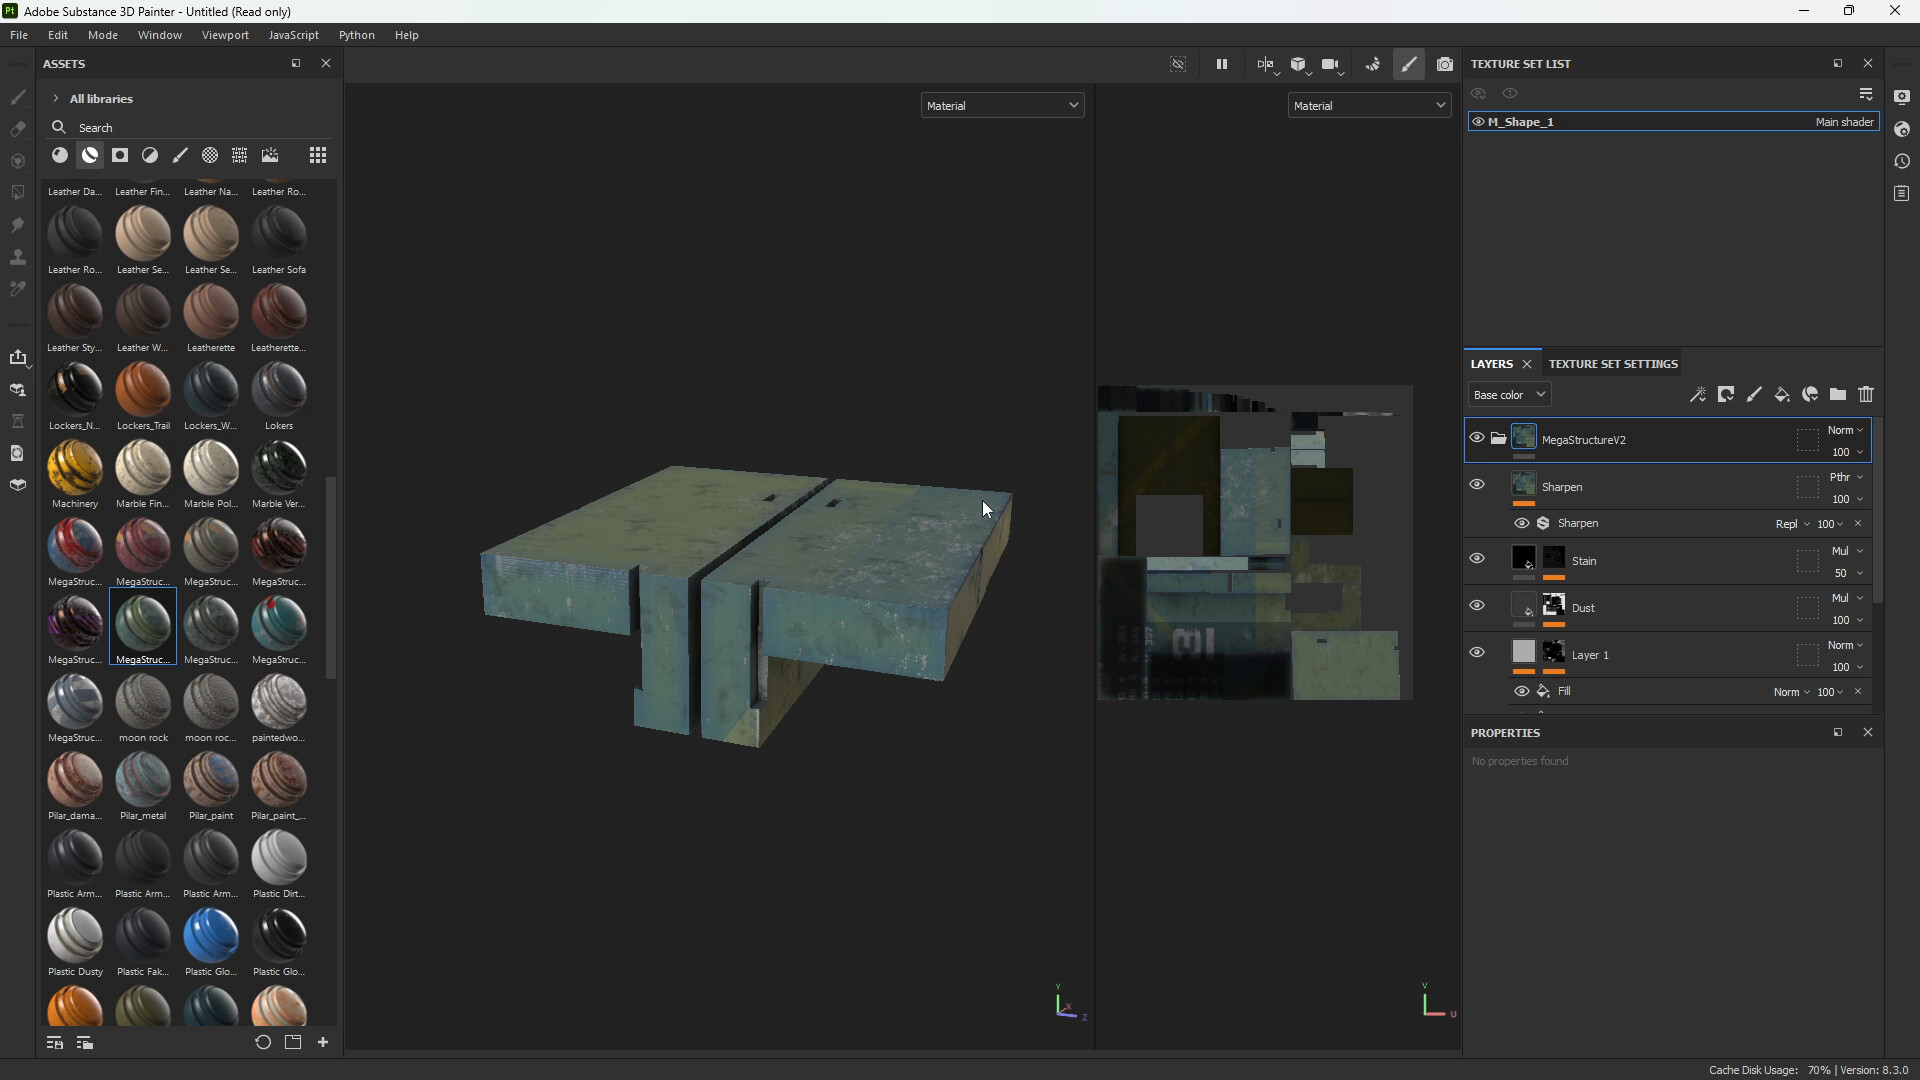Image resolution: width=1920 pixels, height=1080 pixels.
Task: Hide the Stain layer
Action: pos(1477,559)
